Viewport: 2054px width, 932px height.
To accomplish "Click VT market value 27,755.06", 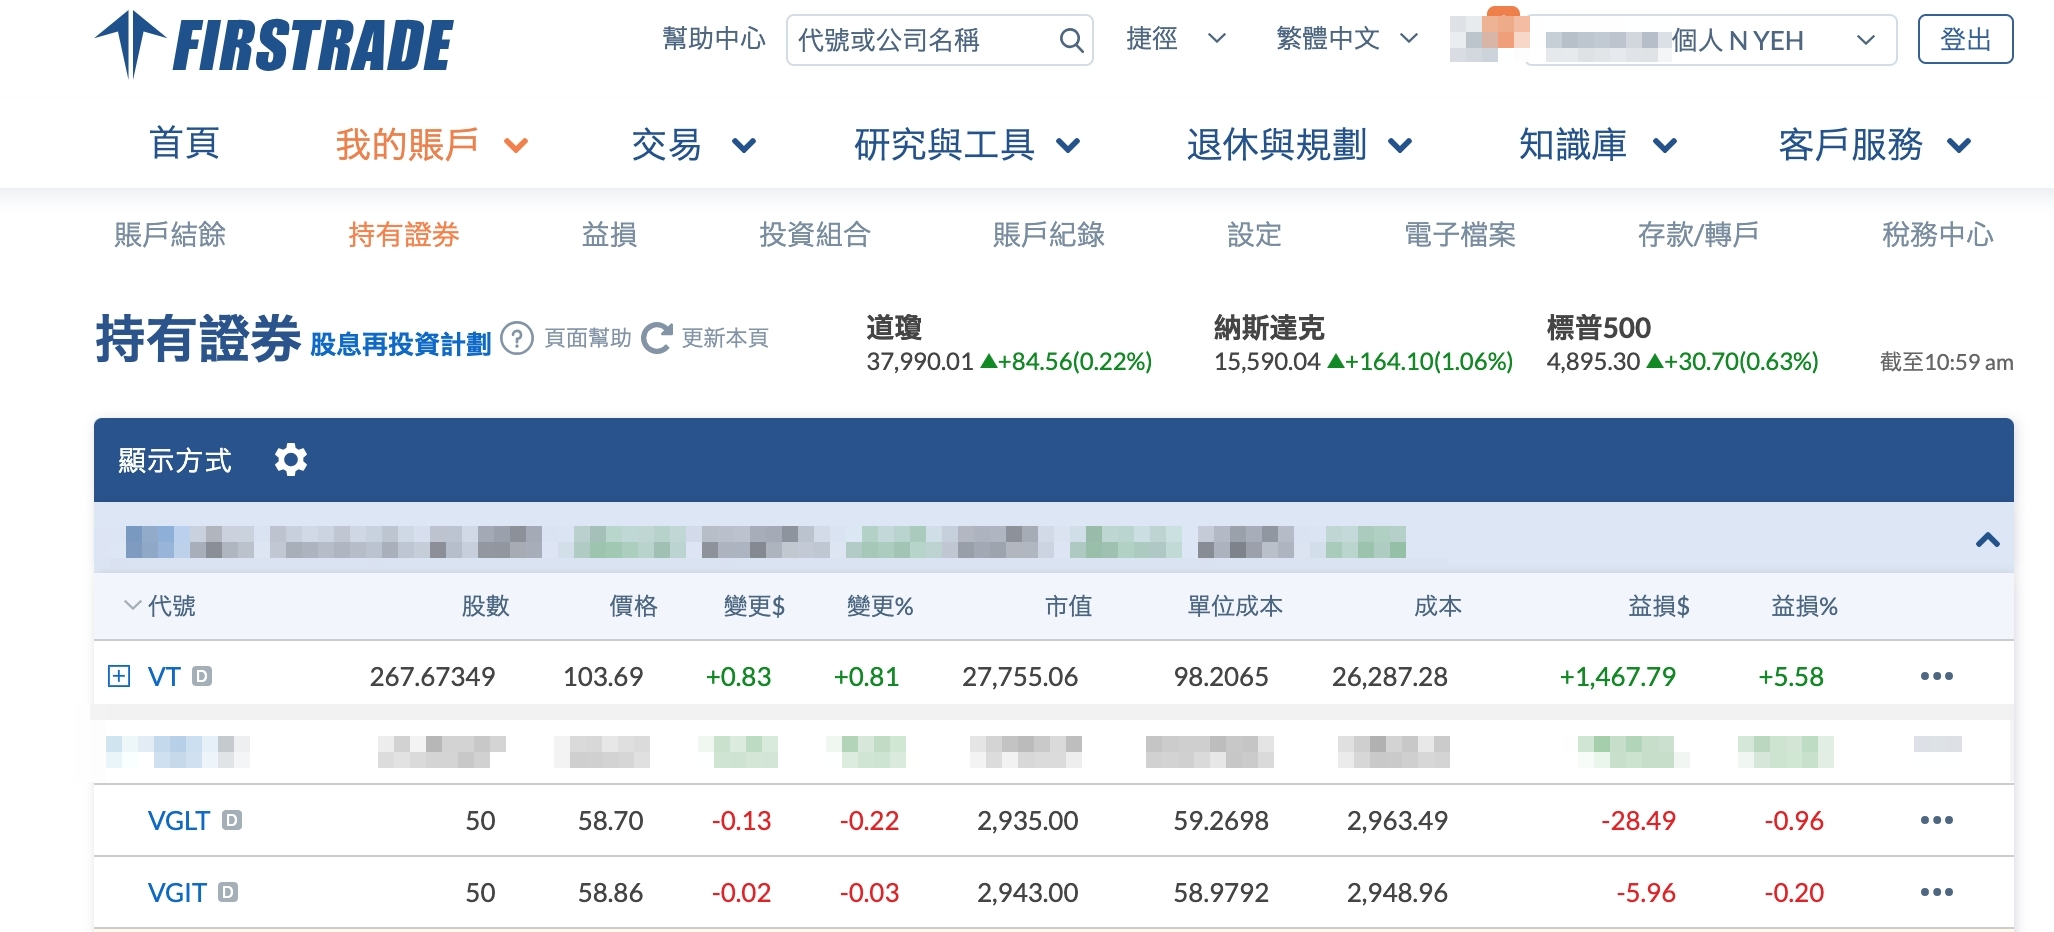I will pyautogui.click(x=1020, y=677).
